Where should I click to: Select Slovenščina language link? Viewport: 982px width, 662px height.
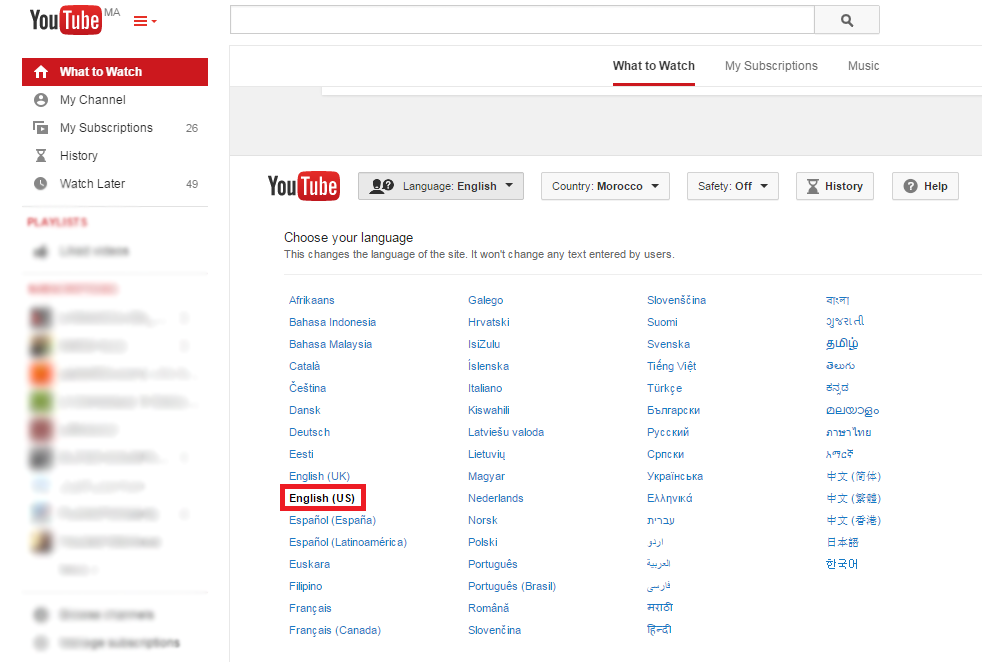676,300
